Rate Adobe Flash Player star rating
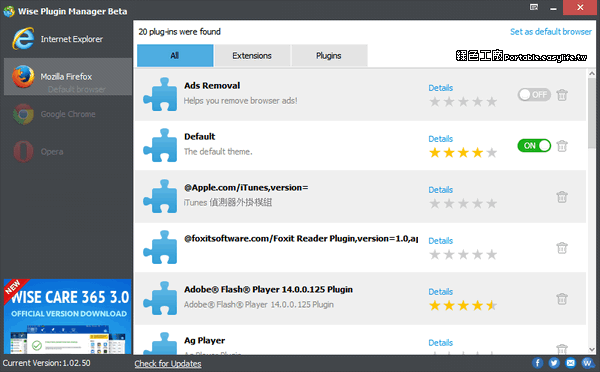Image resolution: width=600 pixels, height=372 pixels. point(463,305)
